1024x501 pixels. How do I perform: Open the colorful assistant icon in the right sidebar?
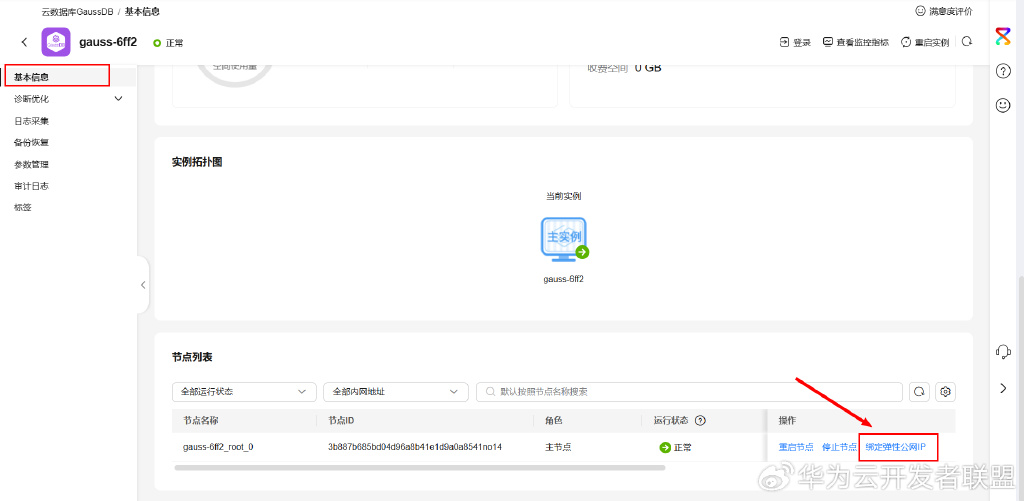coord(1003,37)
